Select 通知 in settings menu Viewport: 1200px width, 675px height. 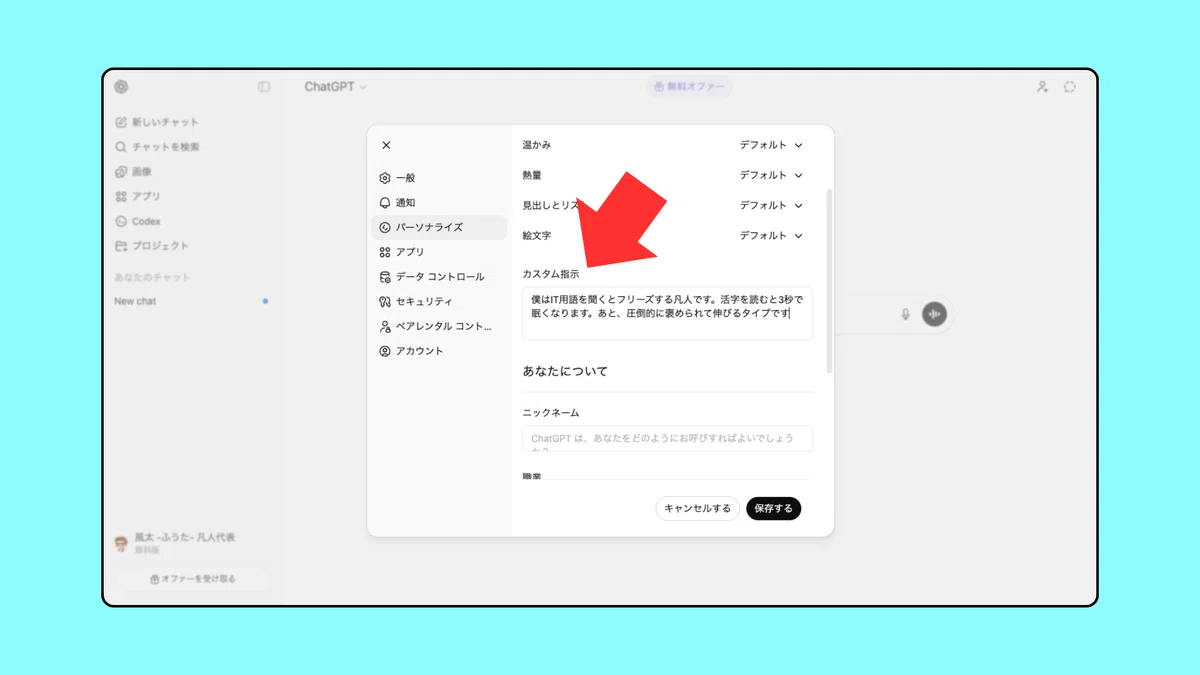pos(438,203)
